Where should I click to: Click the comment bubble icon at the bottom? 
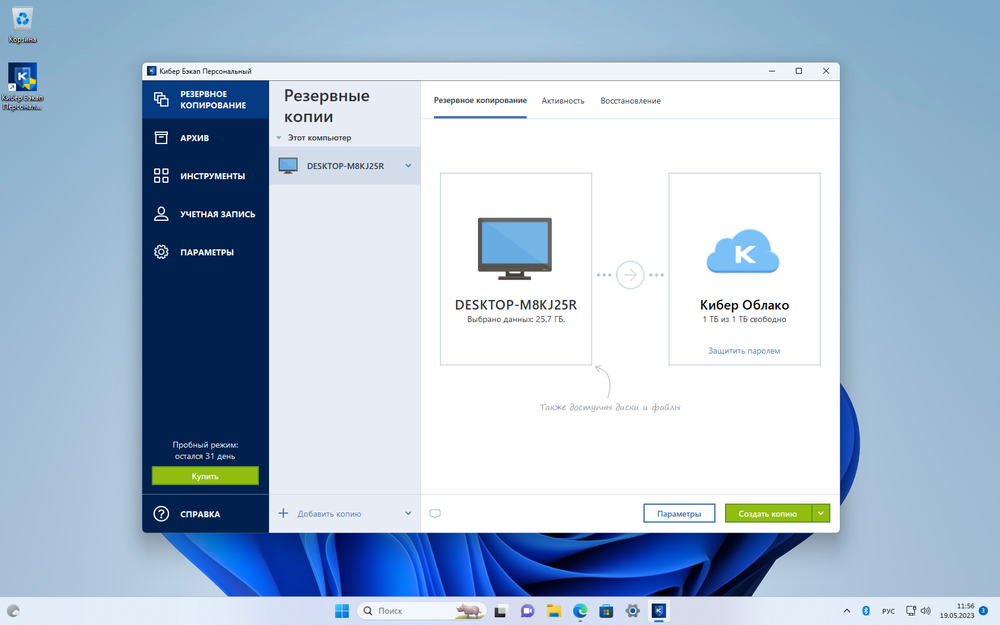(x=435, y=513)
